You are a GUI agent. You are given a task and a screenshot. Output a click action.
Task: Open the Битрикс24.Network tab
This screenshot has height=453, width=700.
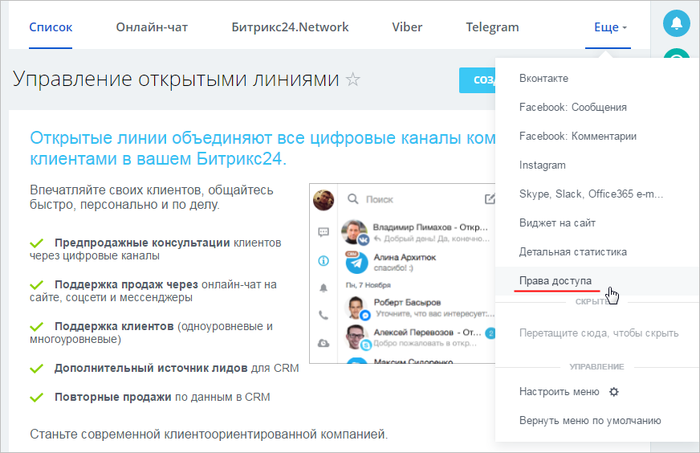[290, 27]
